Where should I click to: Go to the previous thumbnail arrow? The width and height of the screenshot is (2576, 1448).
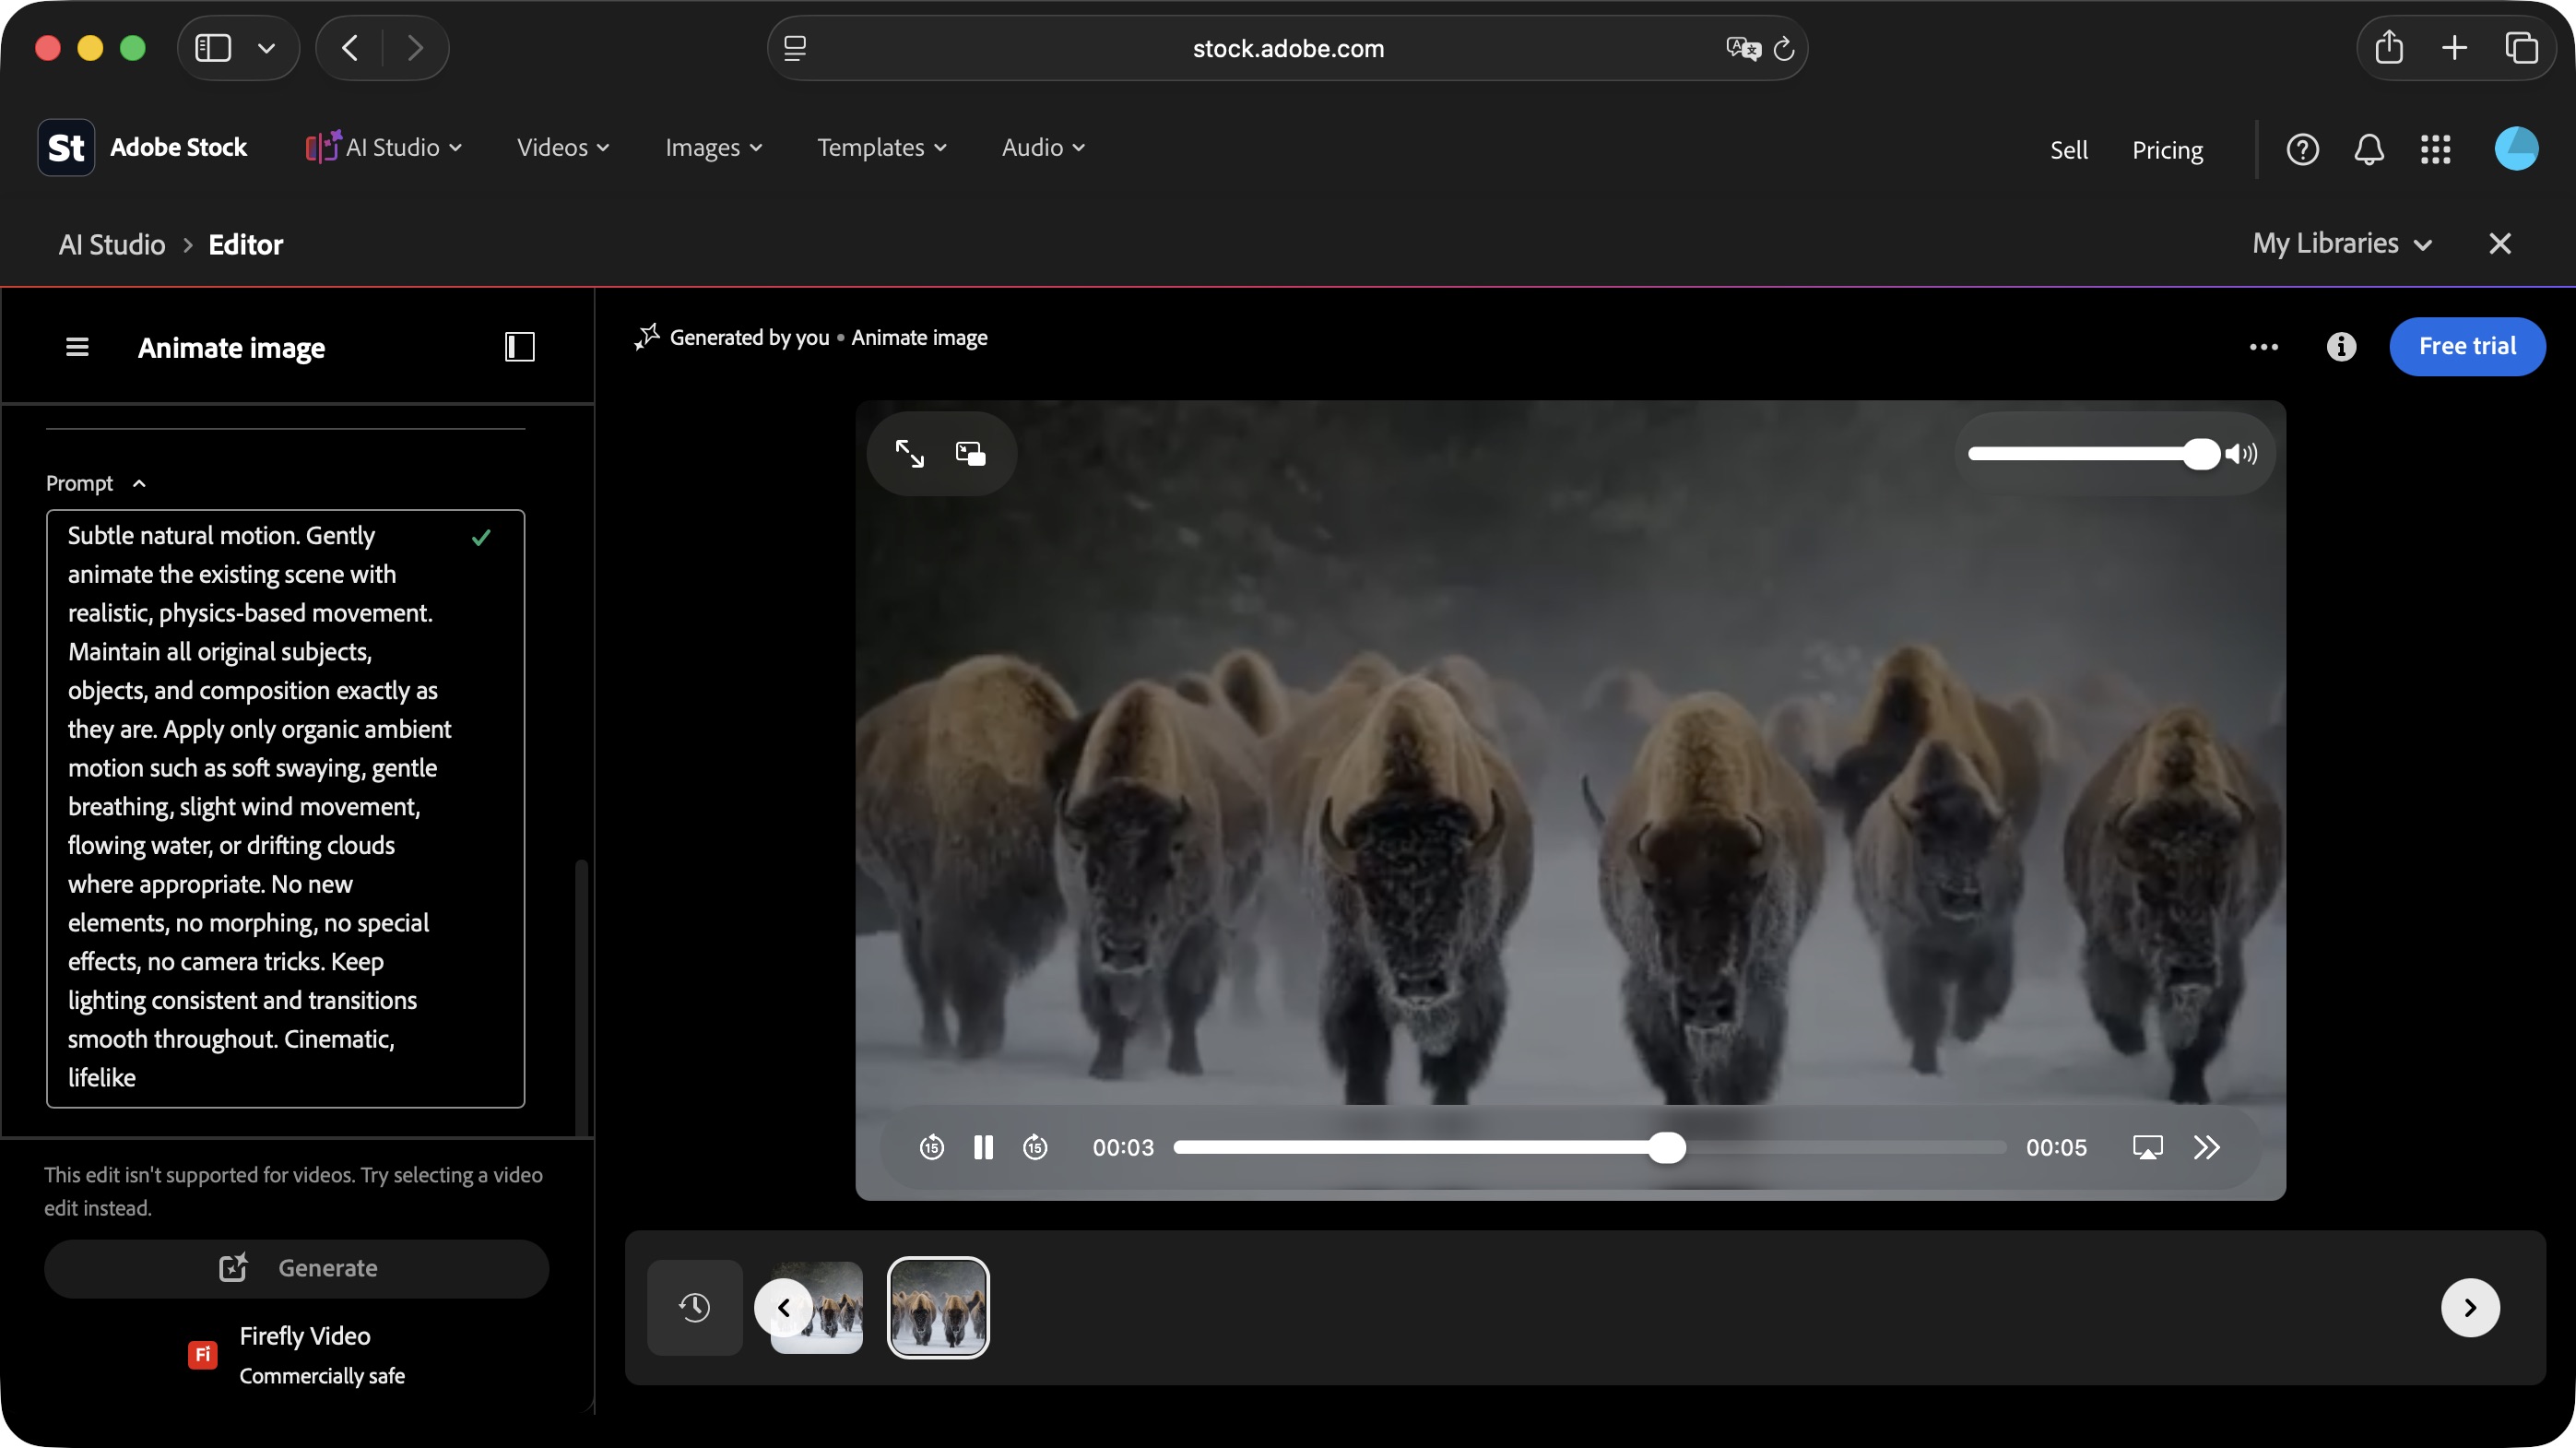(783, 1307)
